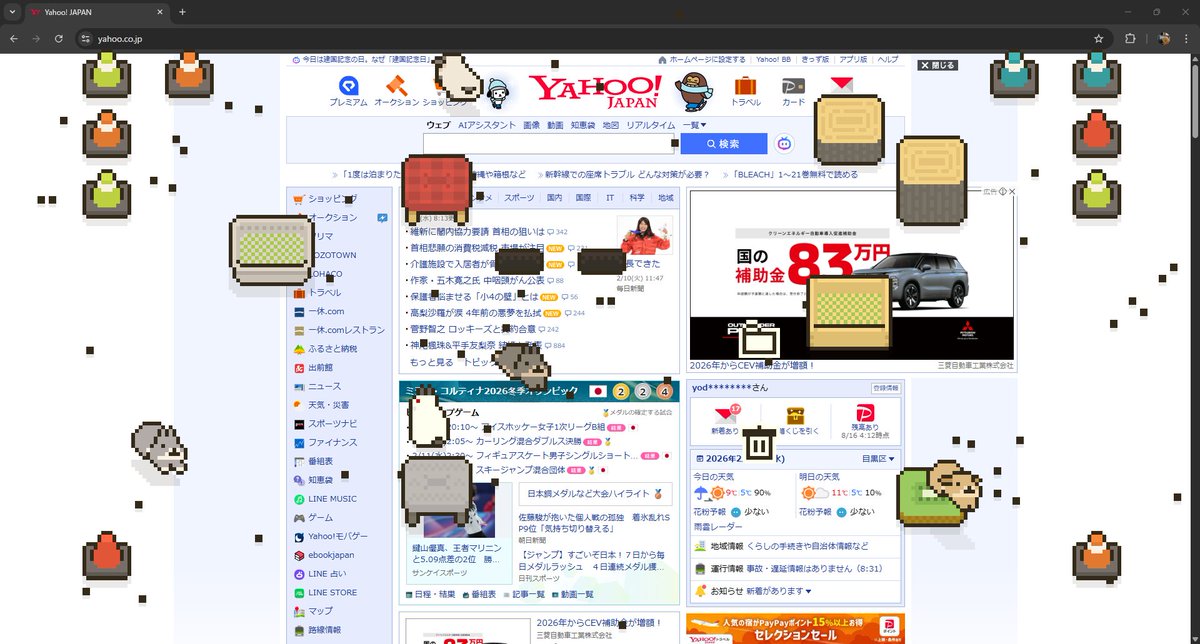The width and height of the screenshot is (1200, 644).
Task: Switch to the 国際 news tab
Action: tap(583, 198)
